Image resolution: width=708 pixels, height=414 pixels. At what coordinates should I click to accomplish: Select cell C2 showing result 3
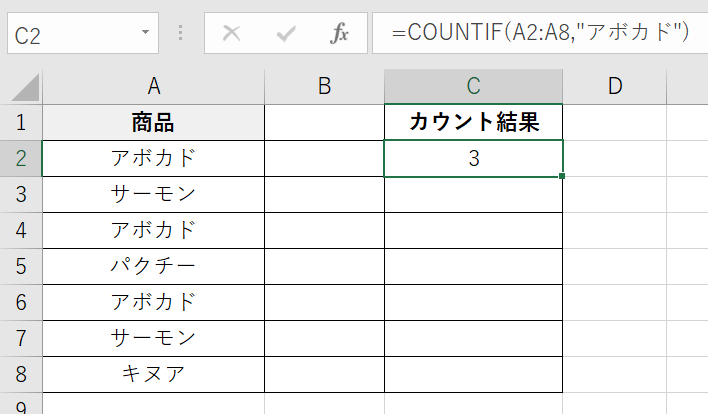point(473,159)
